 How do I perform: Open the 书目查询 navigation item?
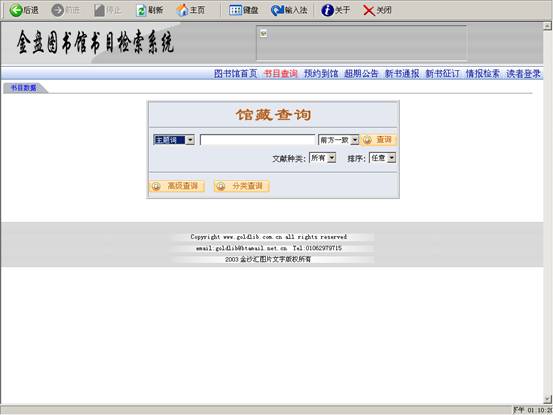(281, 74)
